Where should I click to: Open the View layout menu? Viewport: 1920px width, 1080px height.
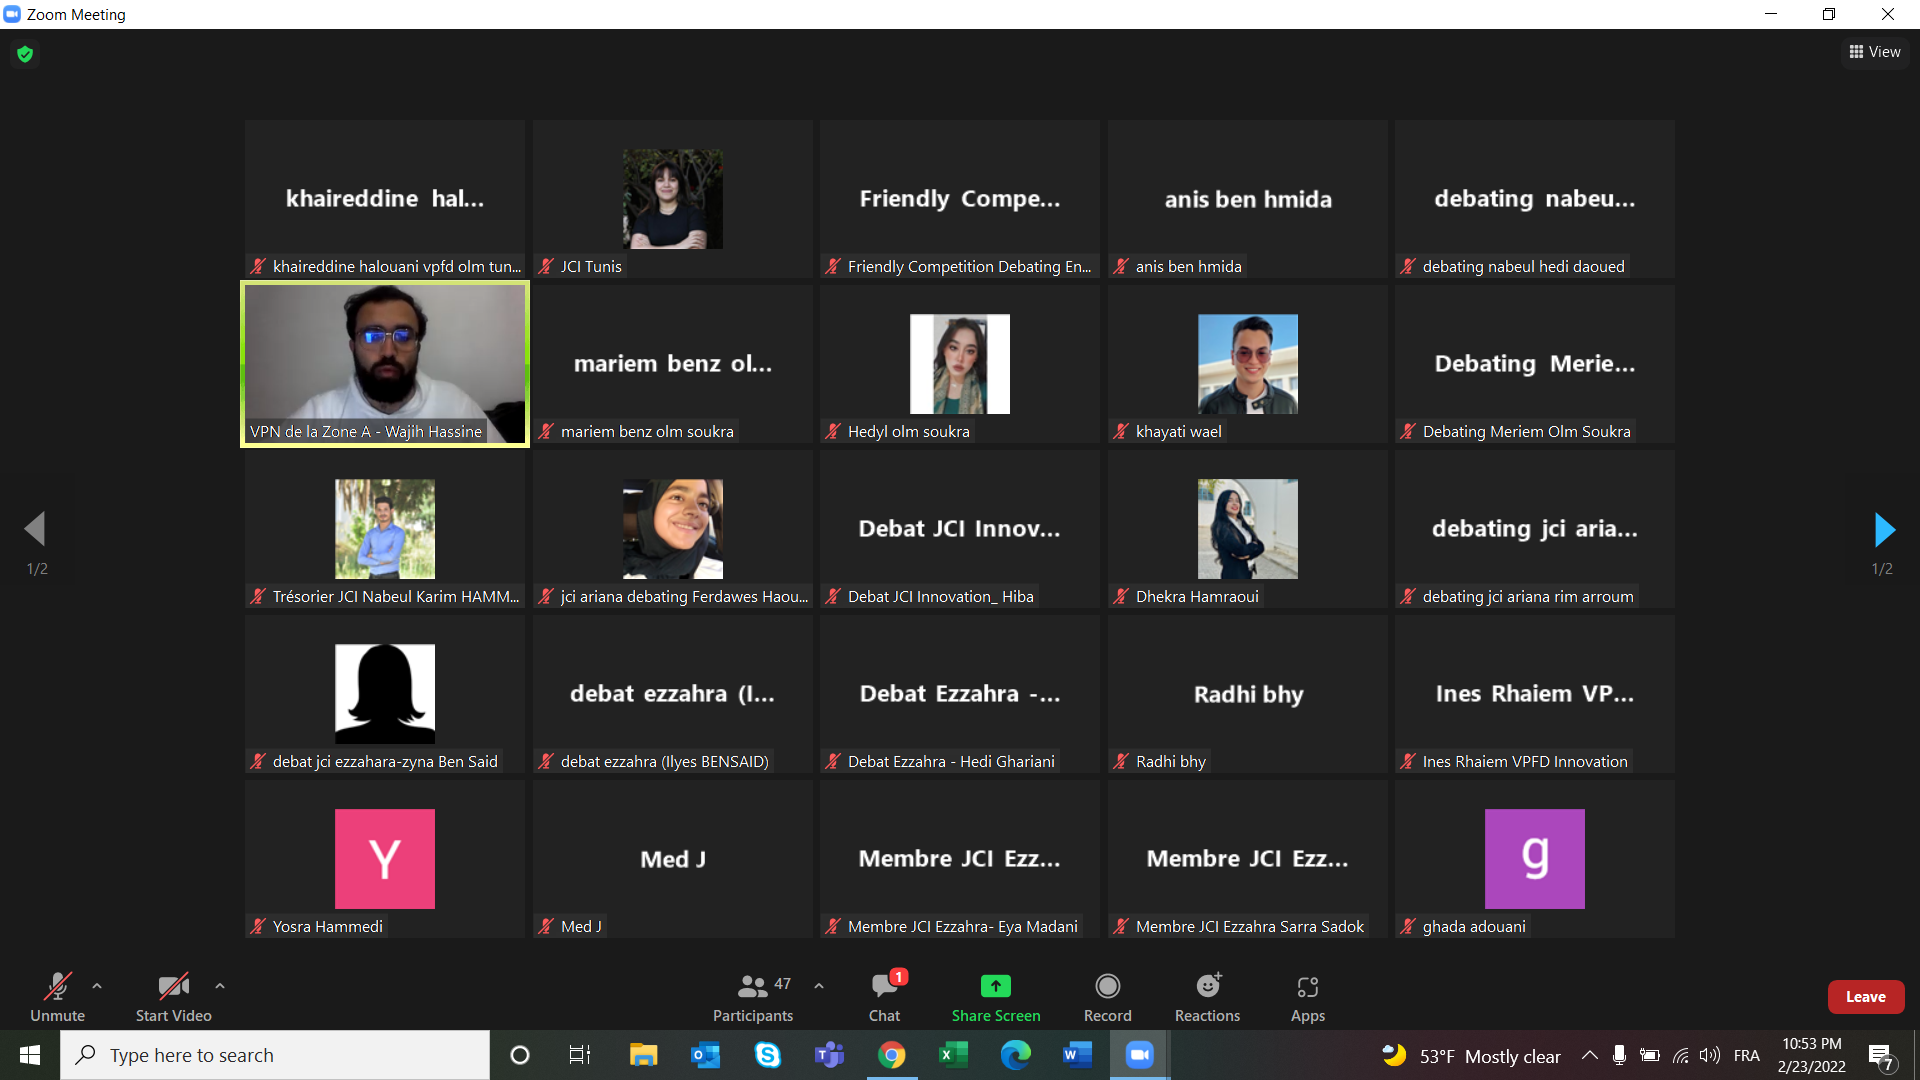1874,52
